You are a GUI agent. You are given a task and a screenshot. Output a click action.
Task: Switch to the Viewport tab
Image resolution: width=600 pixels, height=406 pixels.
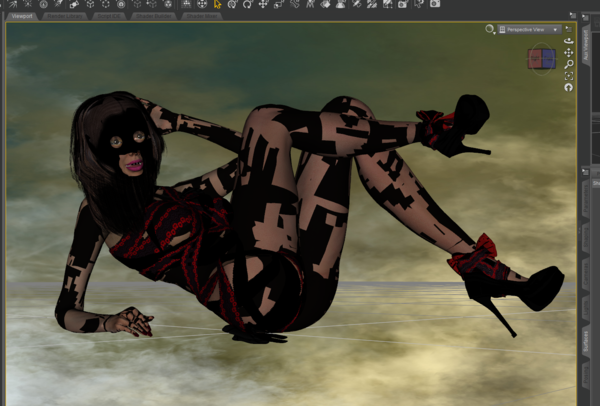(x=22, y=16)
